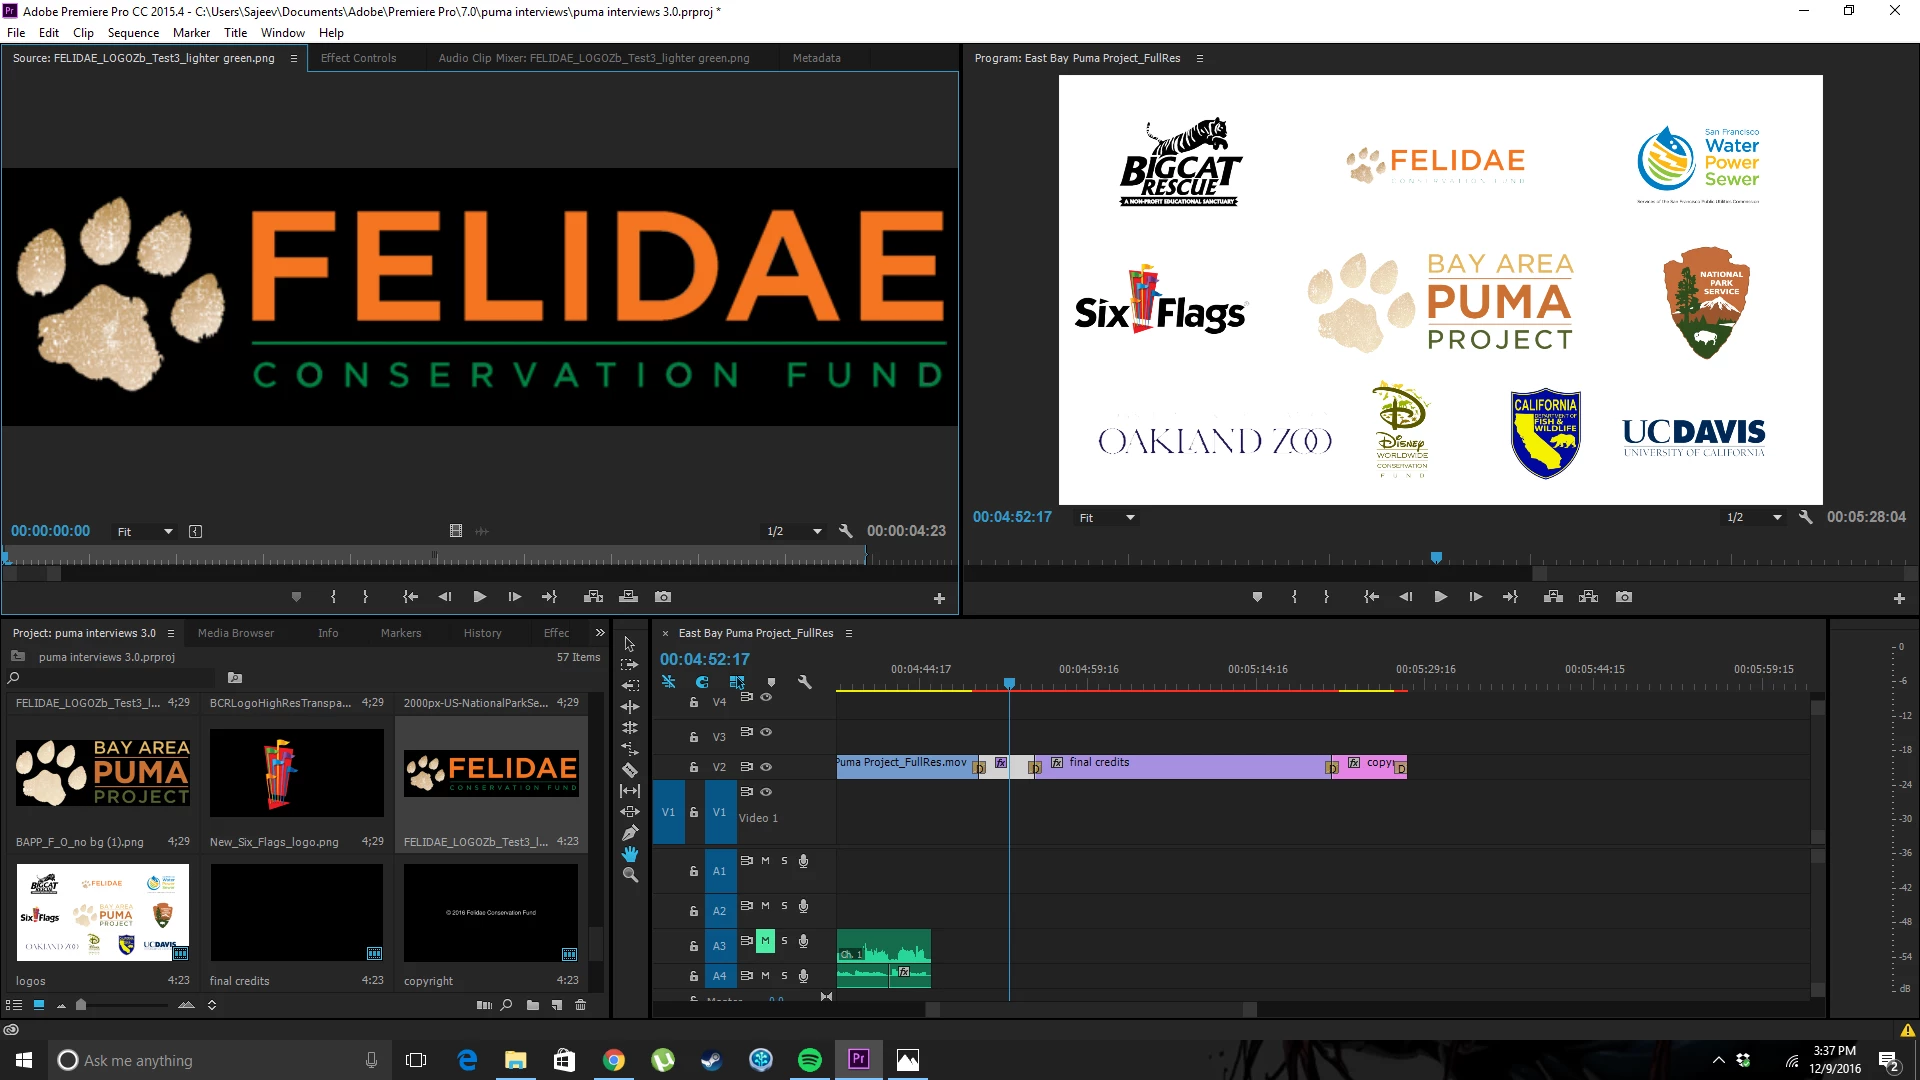Click New Bin folder icon in Project panel
Viewport: 1920px width, 1080px height.
(533, 1005)
